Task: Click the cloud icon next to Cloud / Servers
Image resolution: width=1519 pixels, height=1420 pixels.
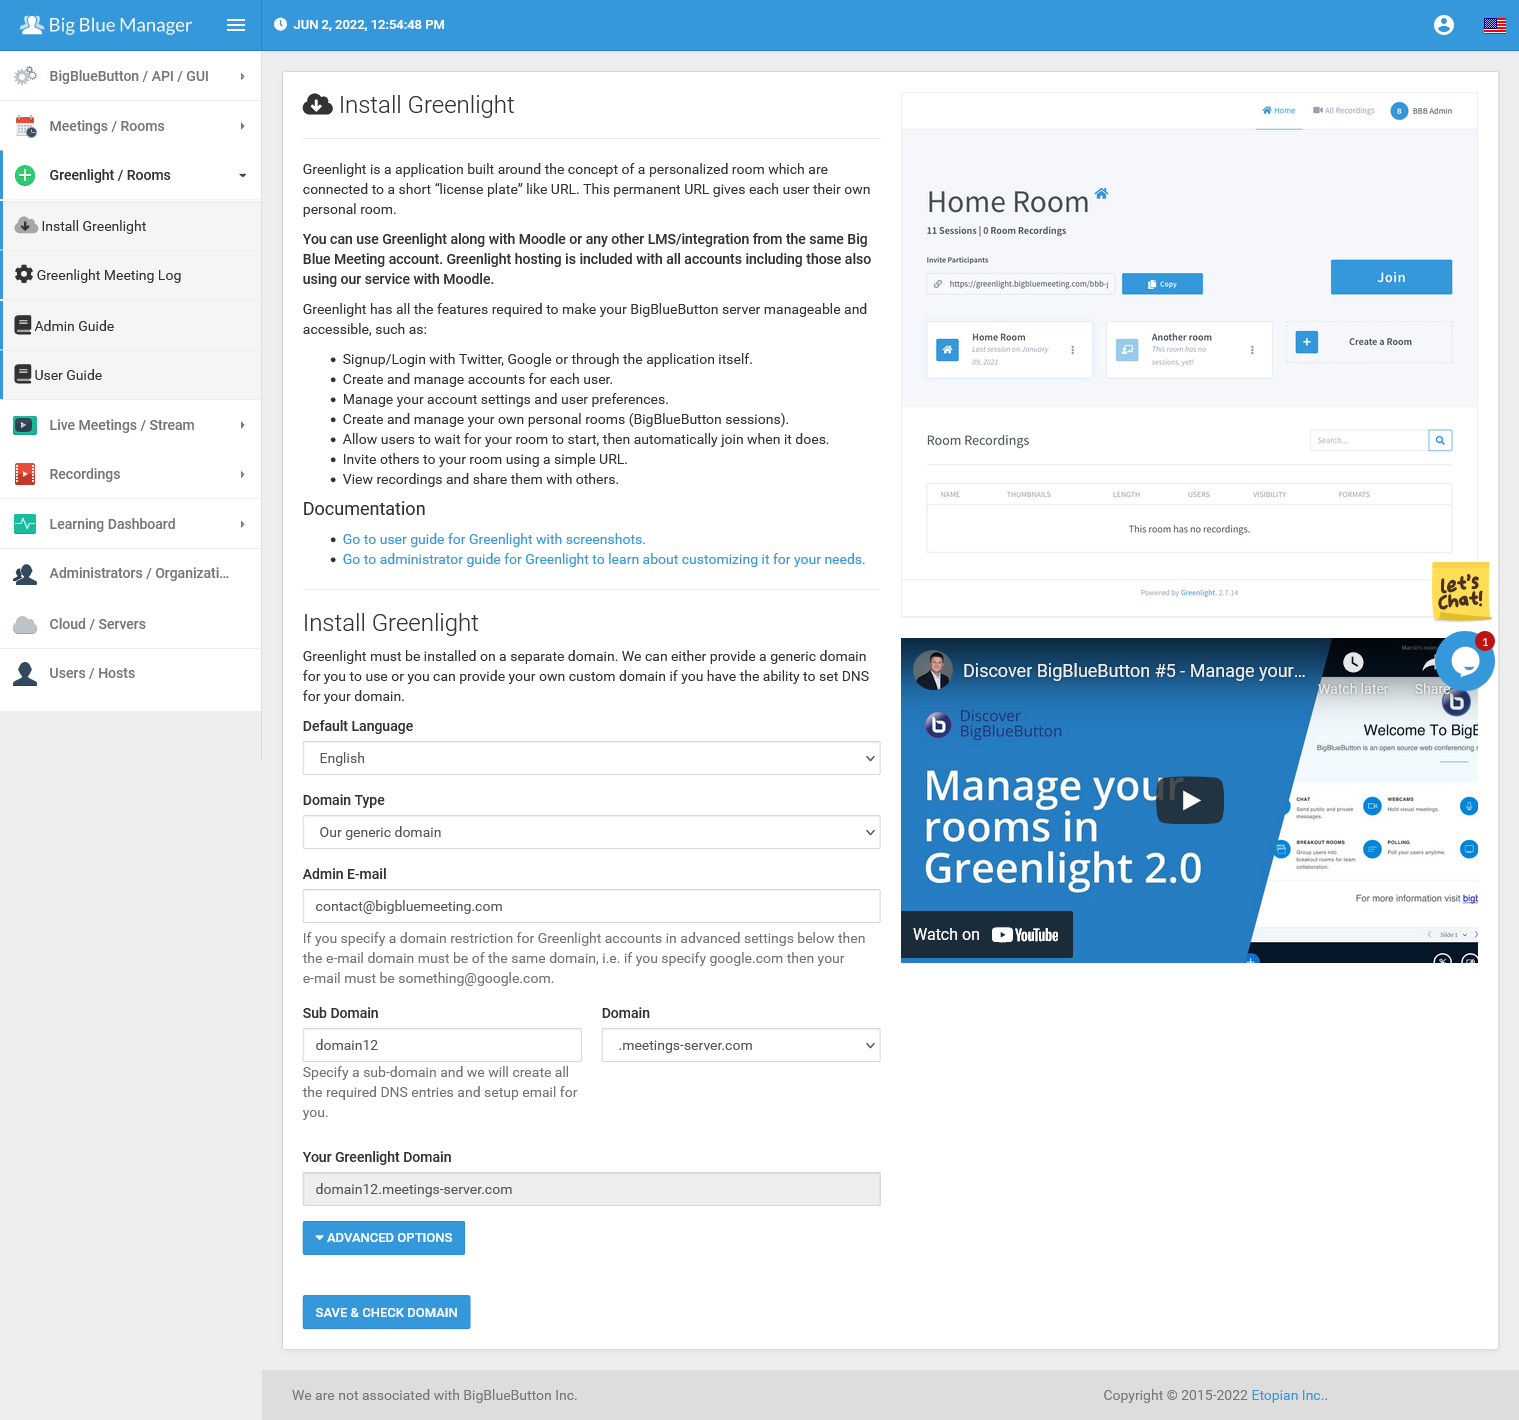Action: pos(25,624)
